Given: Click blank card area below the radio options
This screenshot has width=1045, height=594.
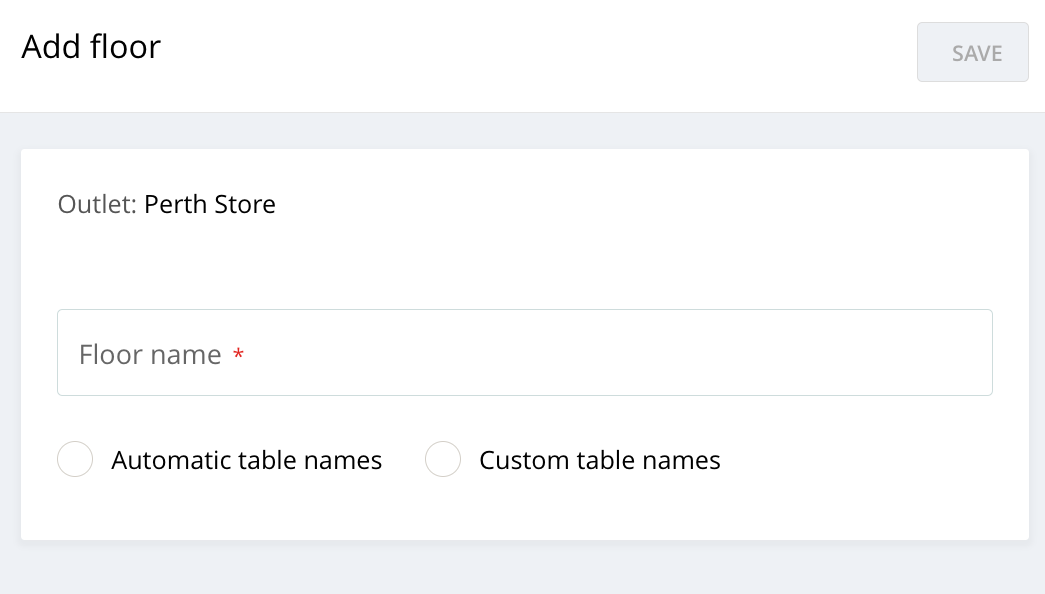Looking at the screenshot, I should point(524,512).
